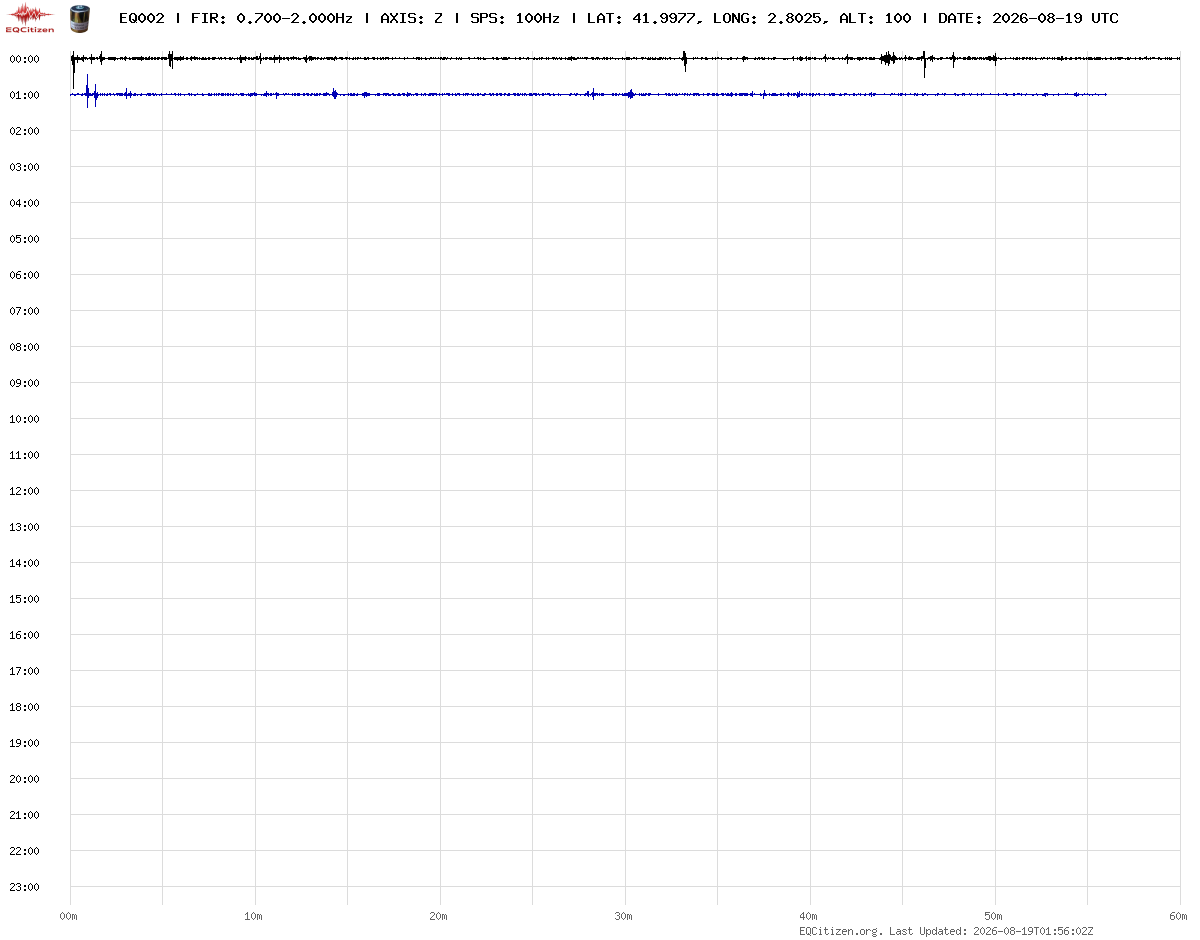1200x940 pixels.
Task: Click the 17:00 hour row label
Action: (23, 671)
